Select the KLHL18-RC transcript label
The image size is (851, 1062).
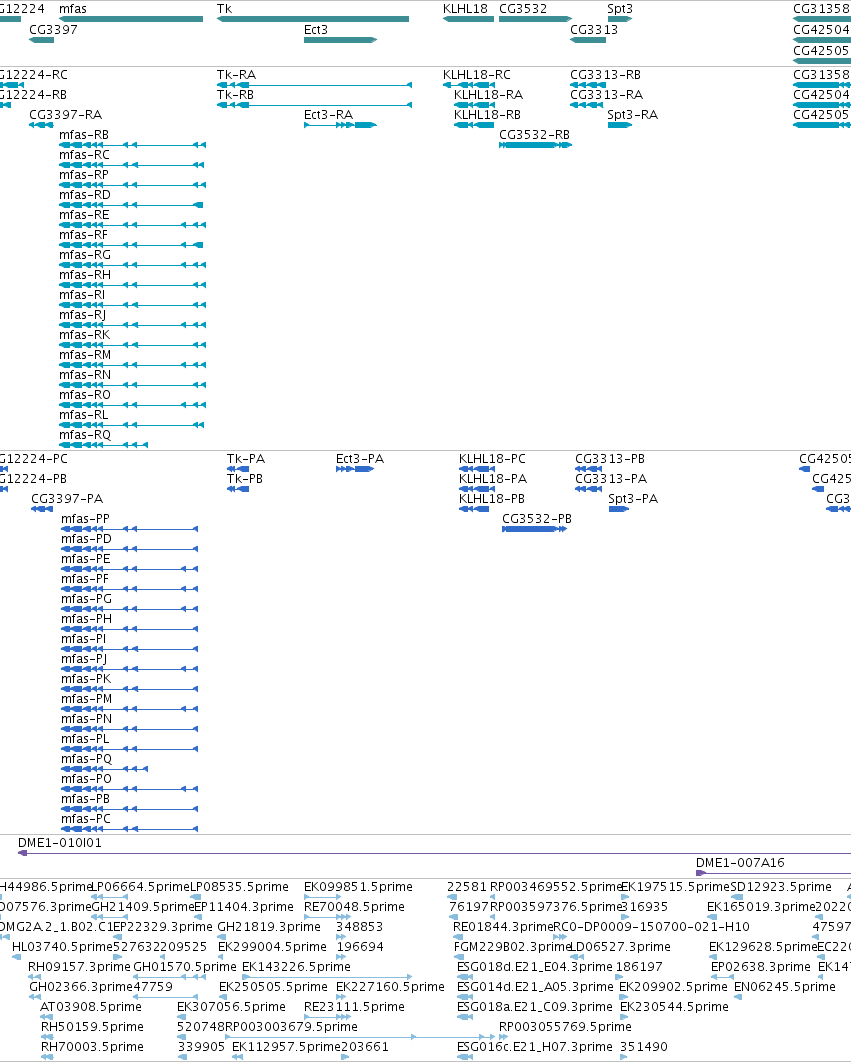(477, 75)
